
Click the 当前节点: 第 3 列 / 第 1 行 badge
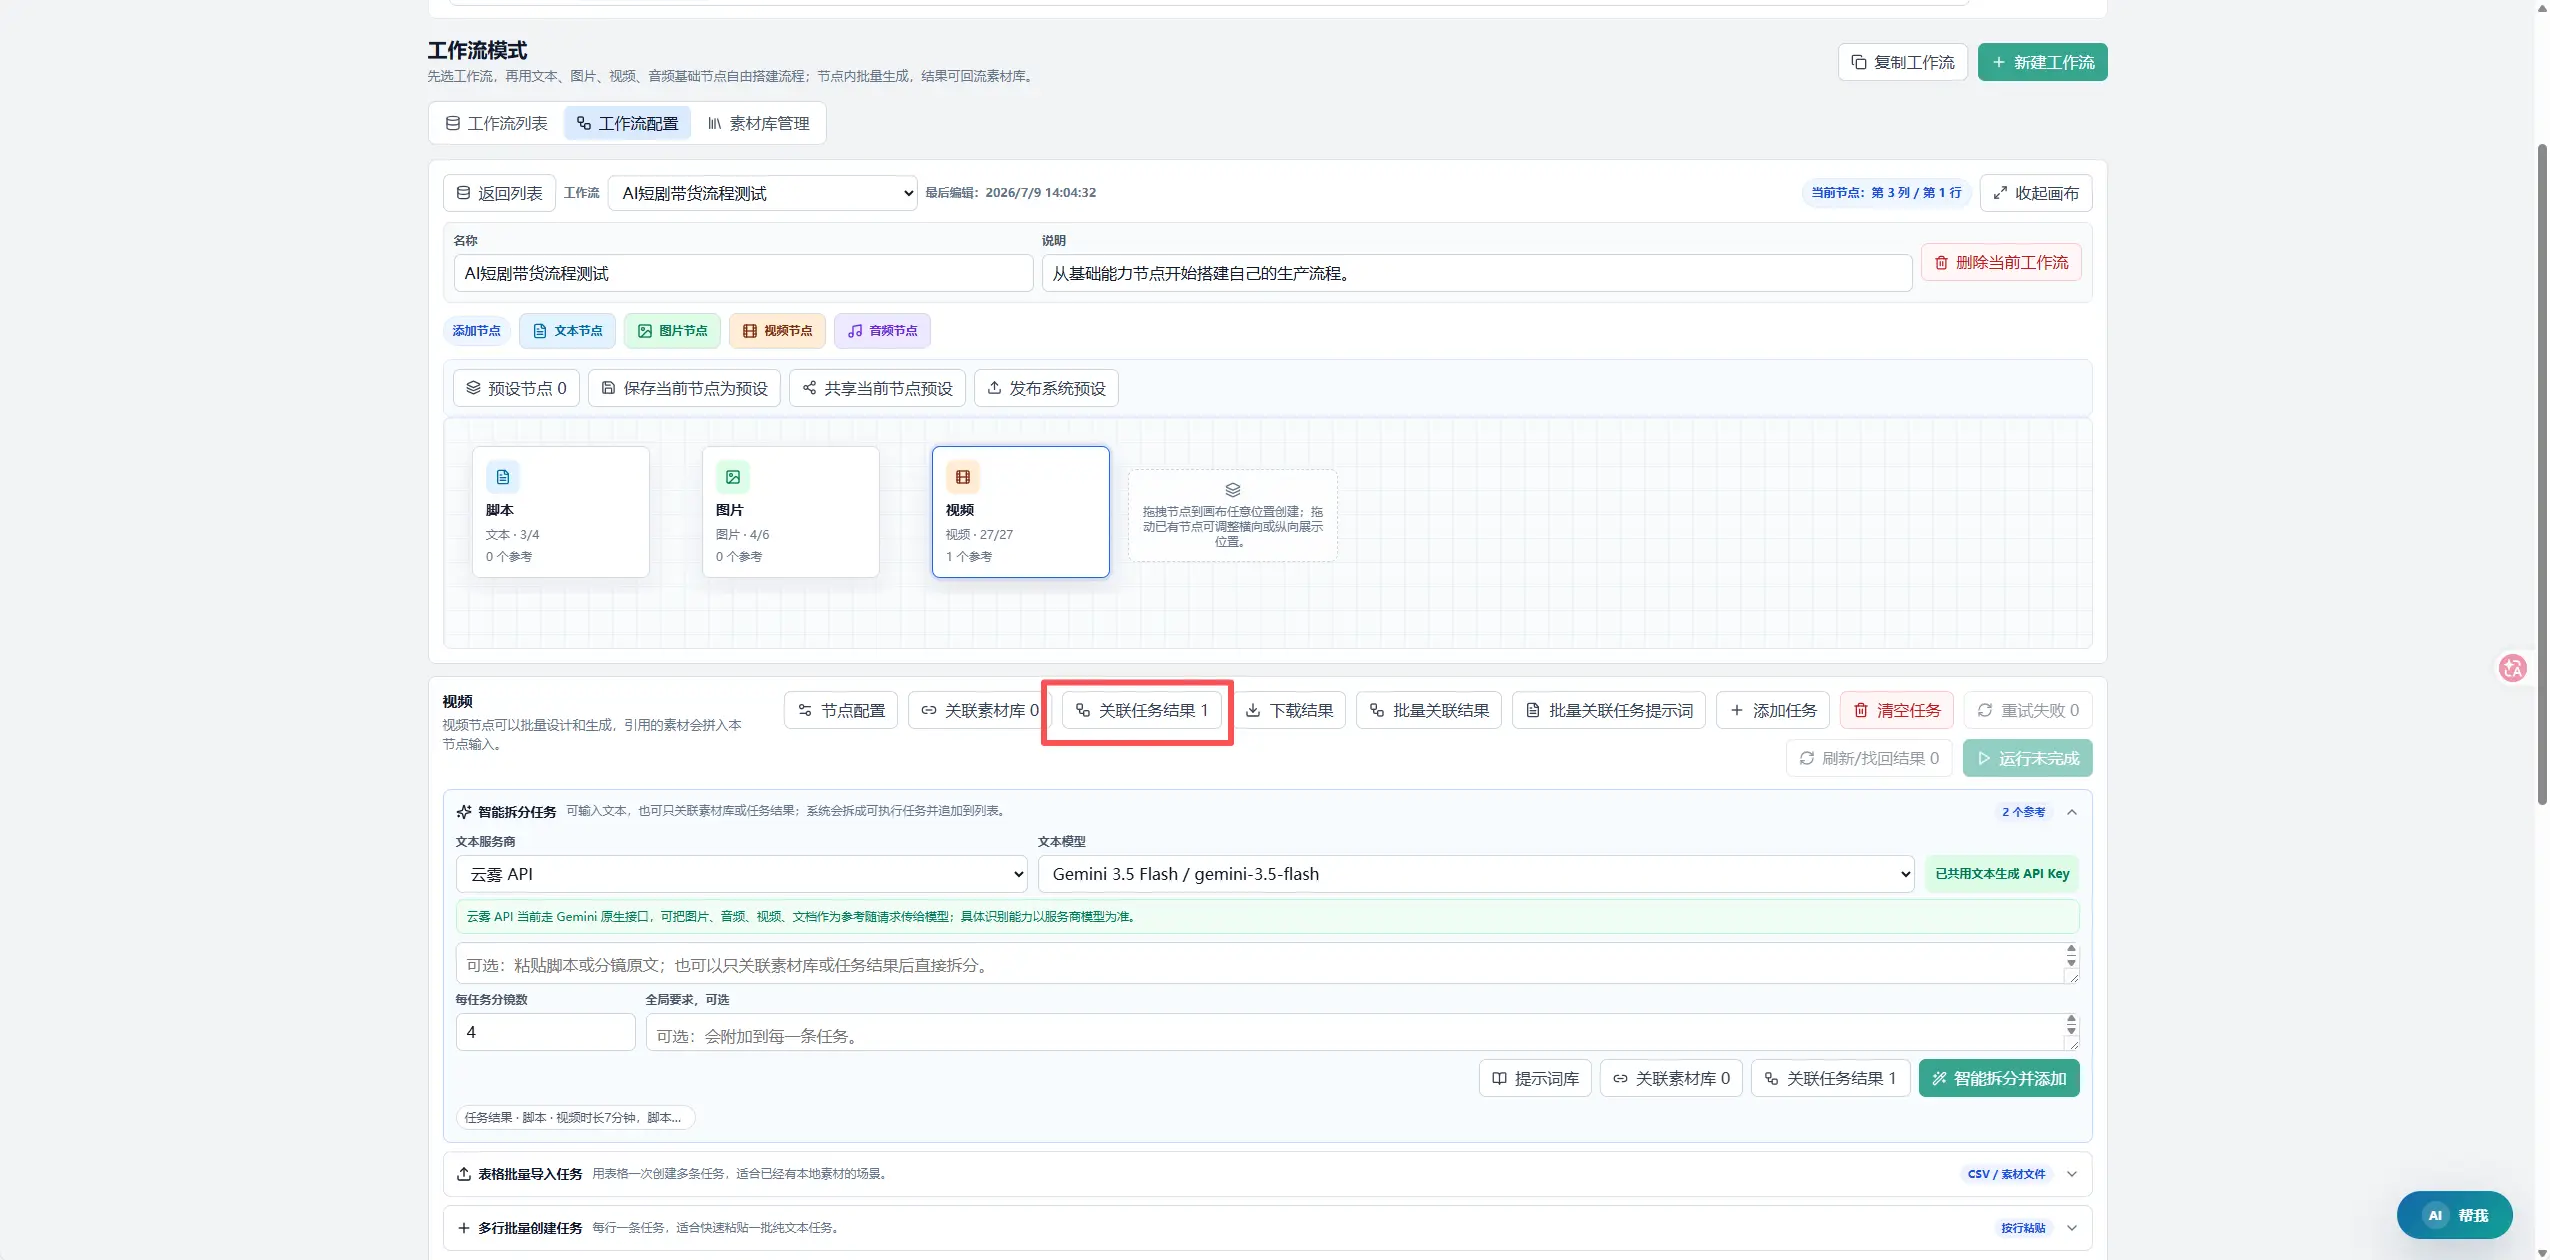pos(1886,193)
